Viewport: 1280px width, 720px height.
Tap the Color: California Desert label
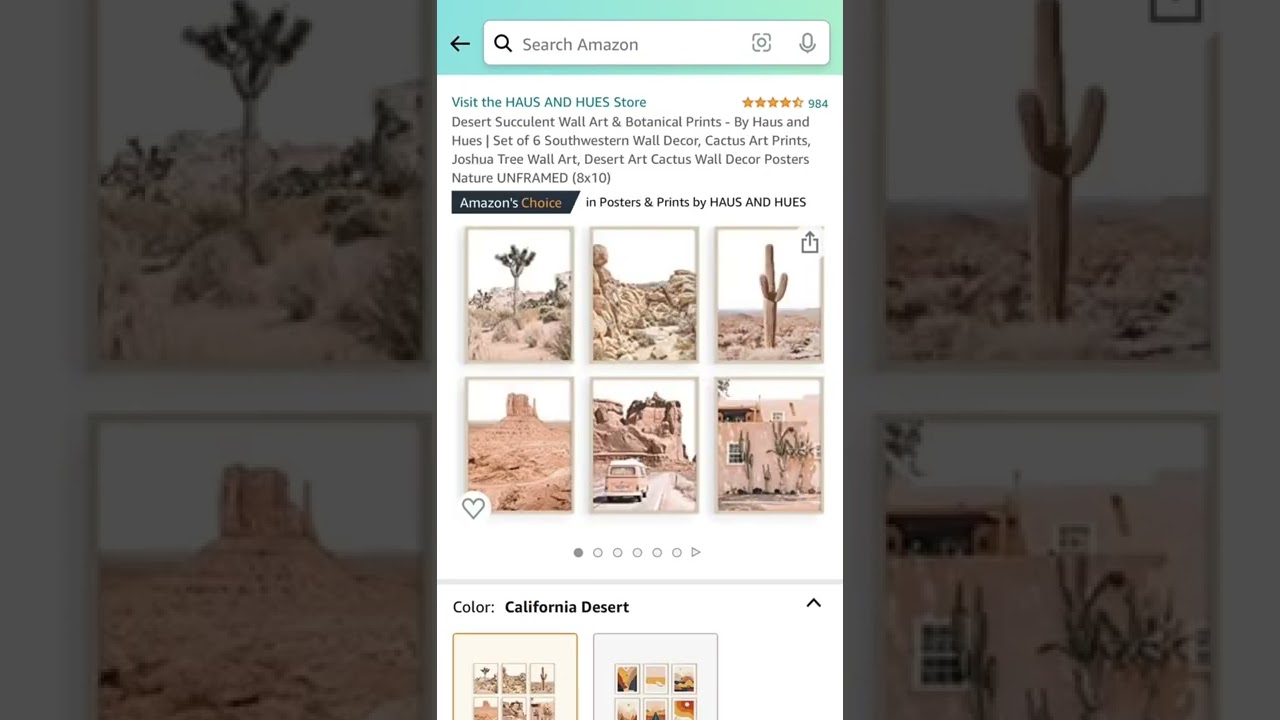(541, 607)
